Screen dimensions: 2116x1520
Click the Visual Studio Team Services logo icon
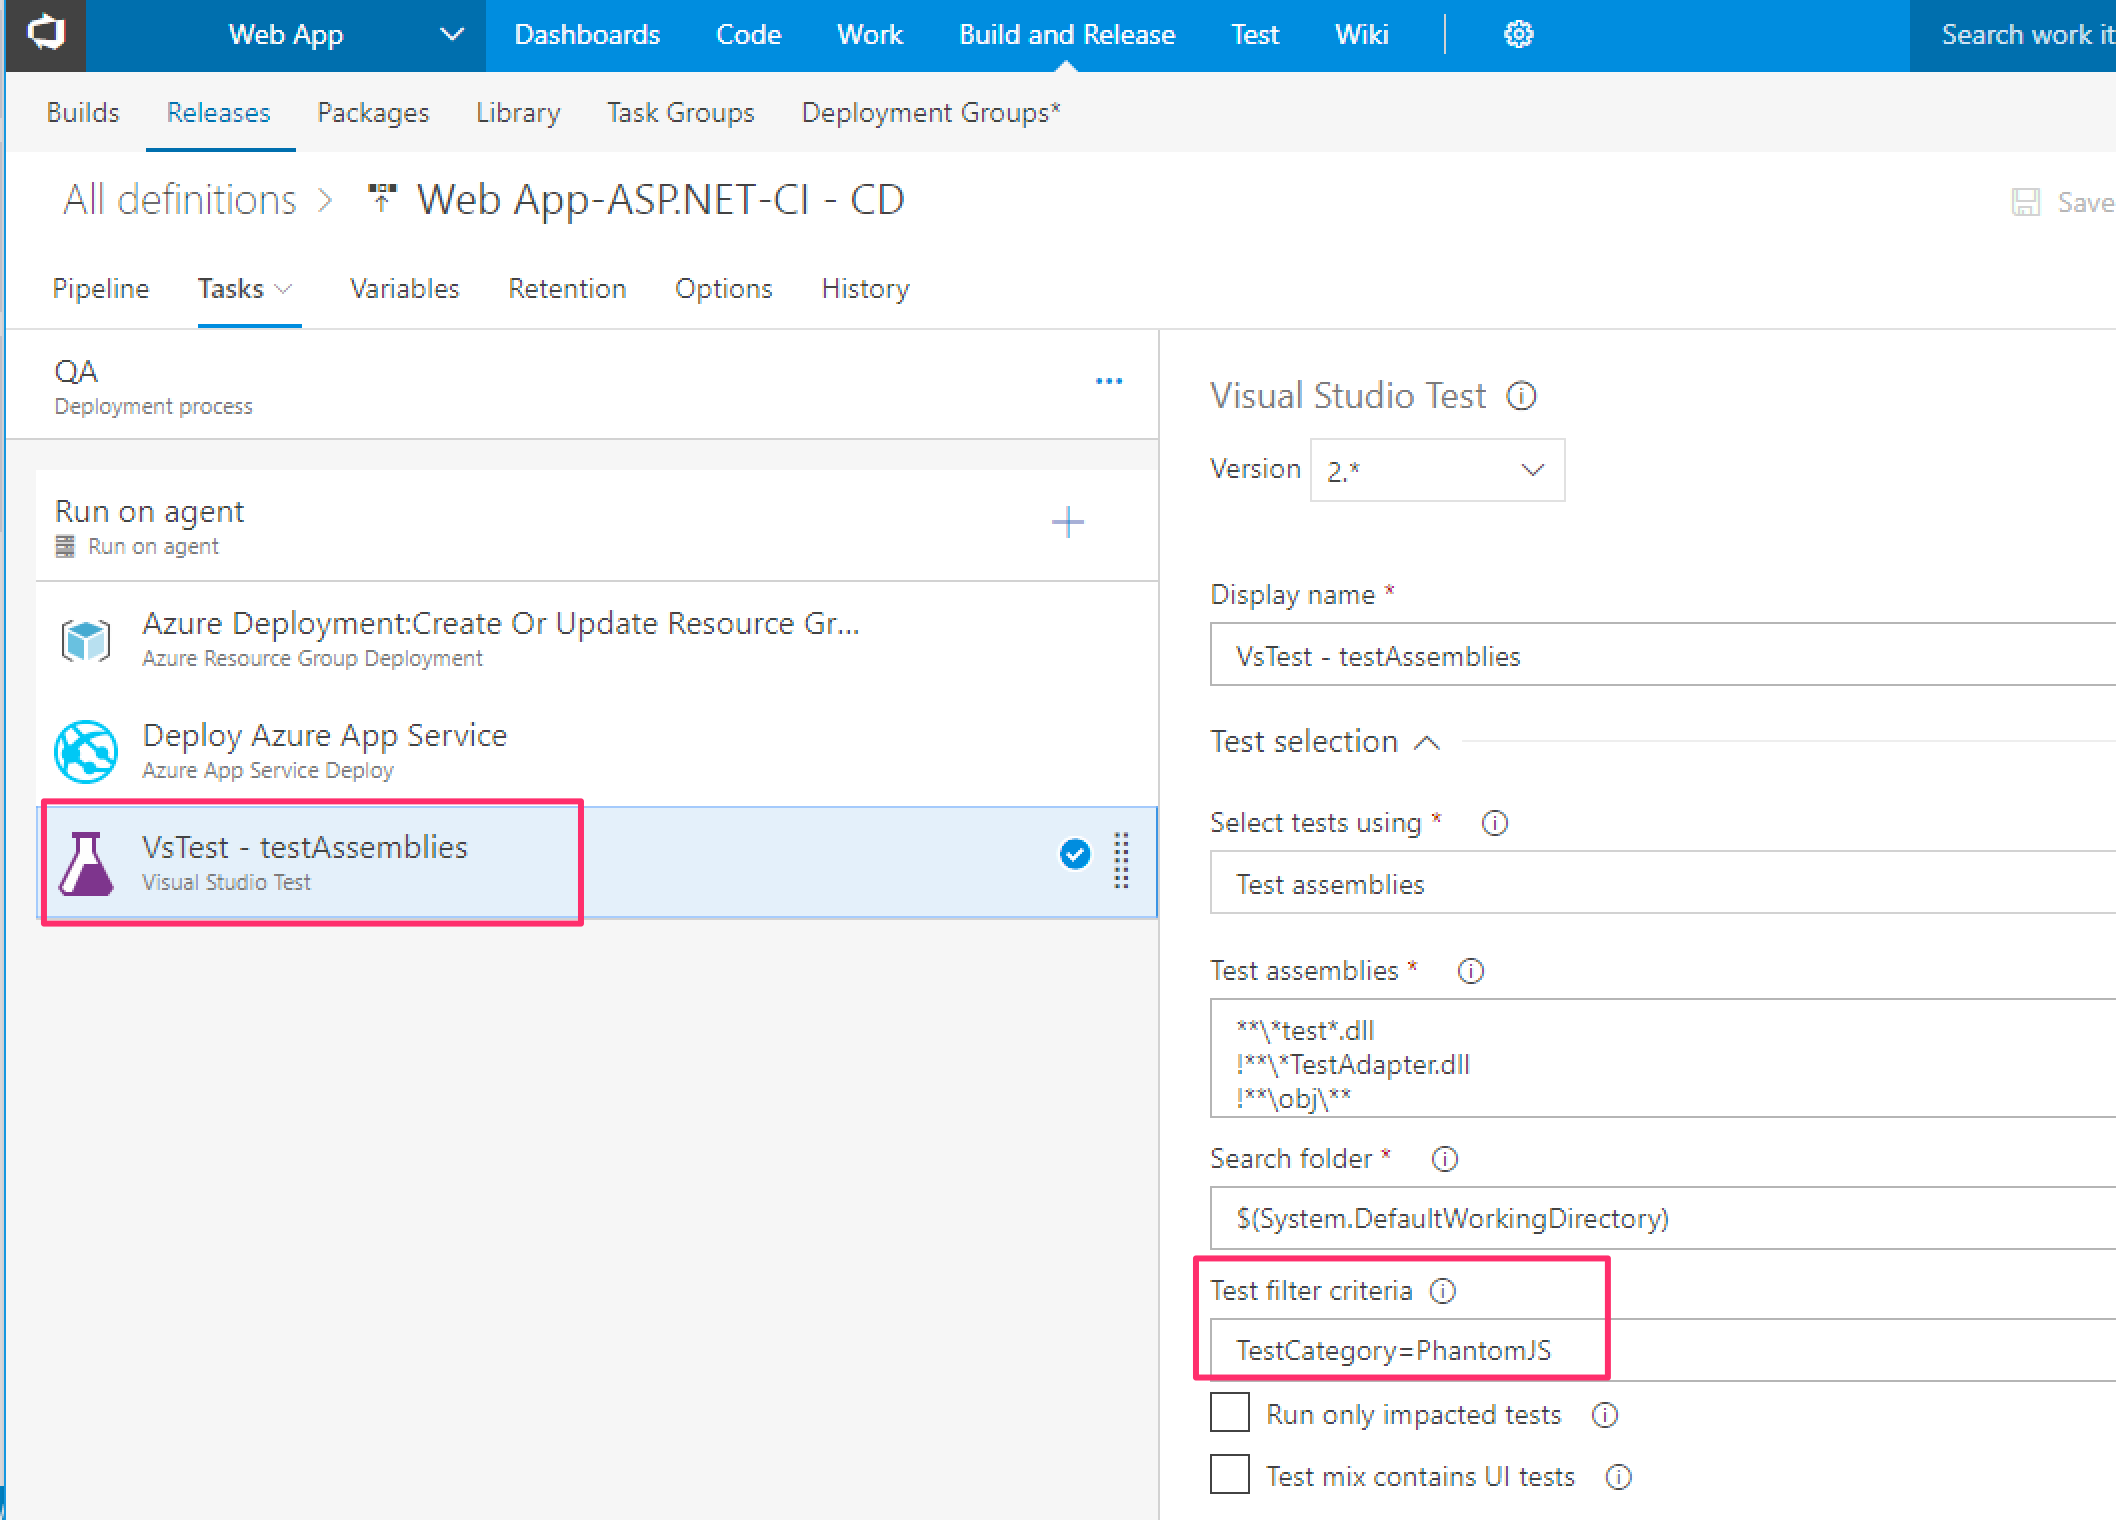[45, 34]
